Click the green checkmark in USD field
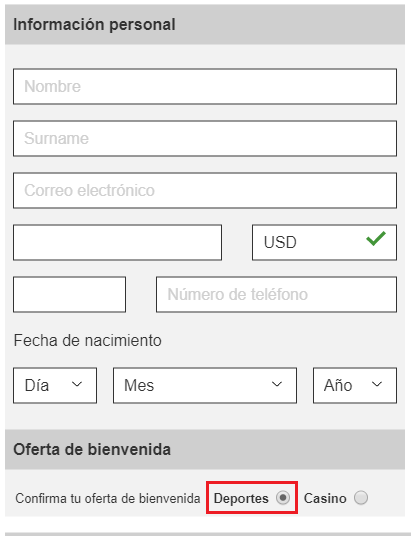Screen dimensions: 411x536 376,238
